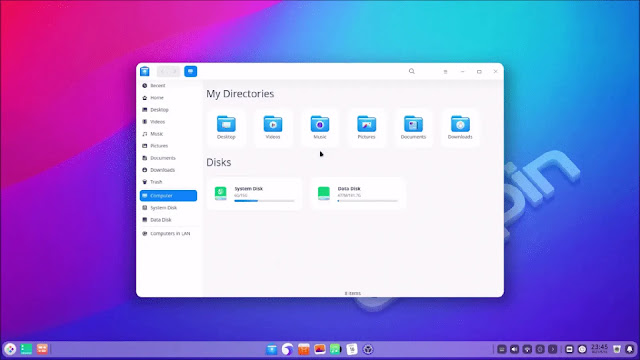This screenshot has height=360, width=640.
Task: Open the Calendar dock icon
Action: pos(352,349)
